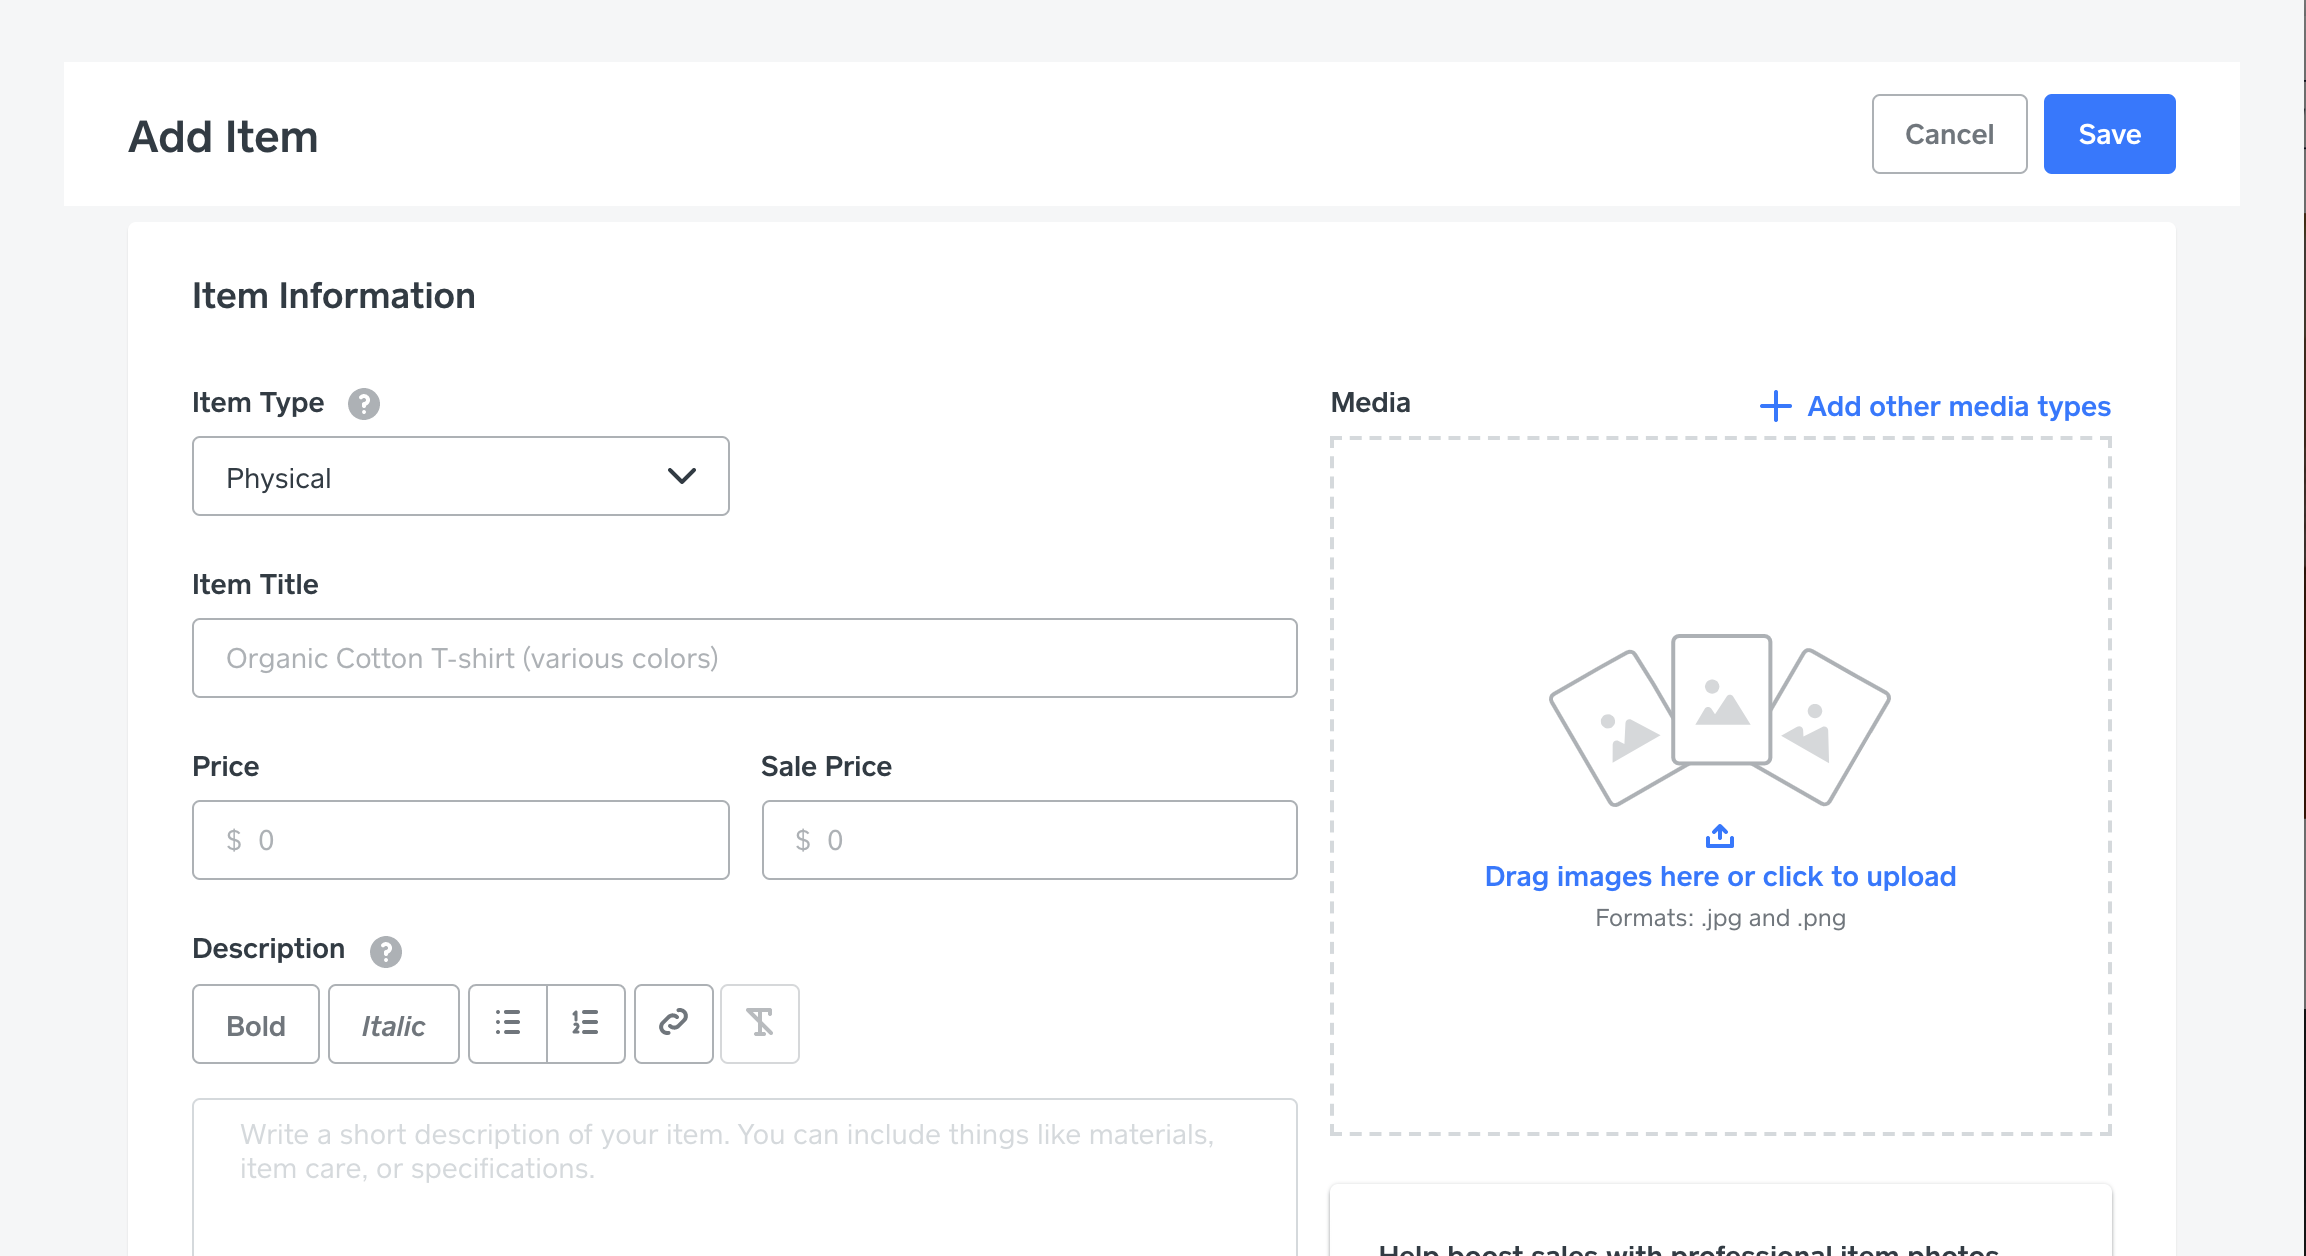Open the Item Type dropdown showing Physical
2306x1256 pixels.
(460, 477)
